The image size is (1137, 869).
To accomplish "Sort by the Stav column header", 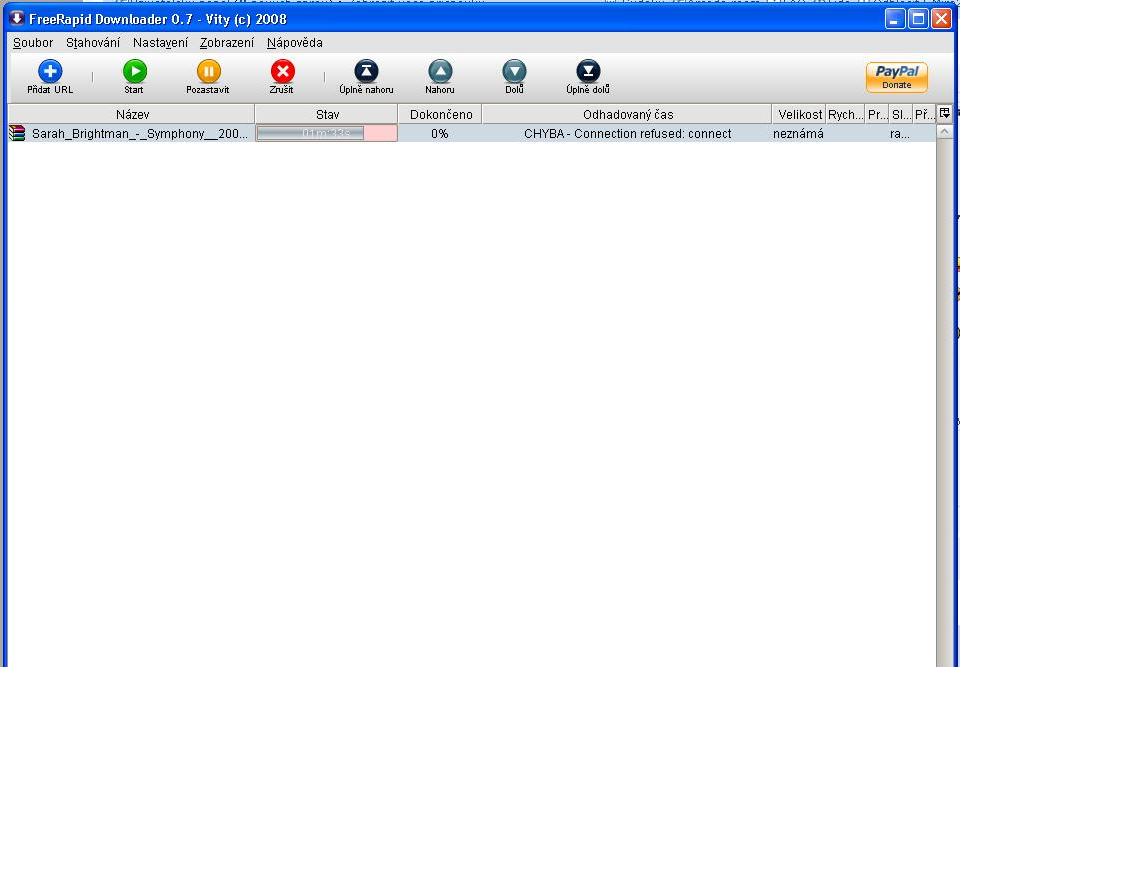I will 326,114.
